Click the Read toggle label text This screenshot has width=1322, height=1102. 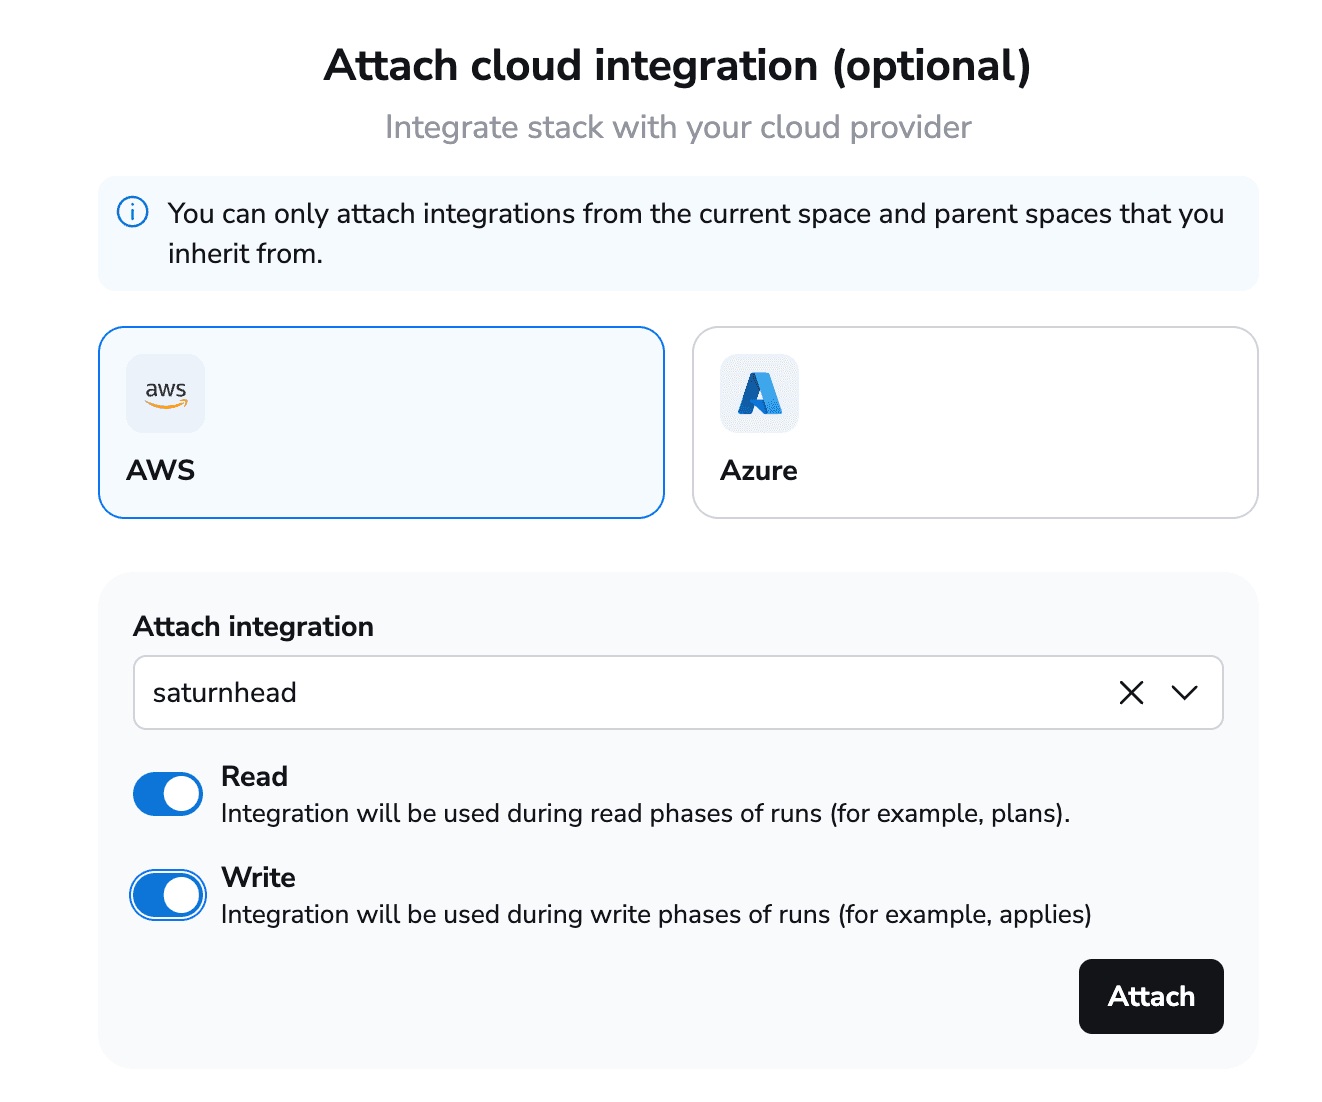tap(254, 776)
